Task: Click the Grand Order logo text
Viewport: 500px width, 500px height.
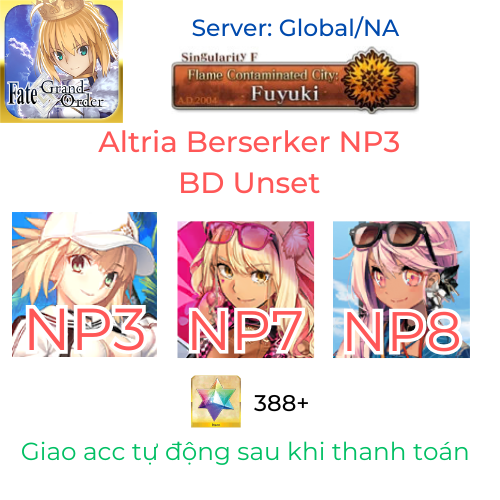Action: [72, 95]
